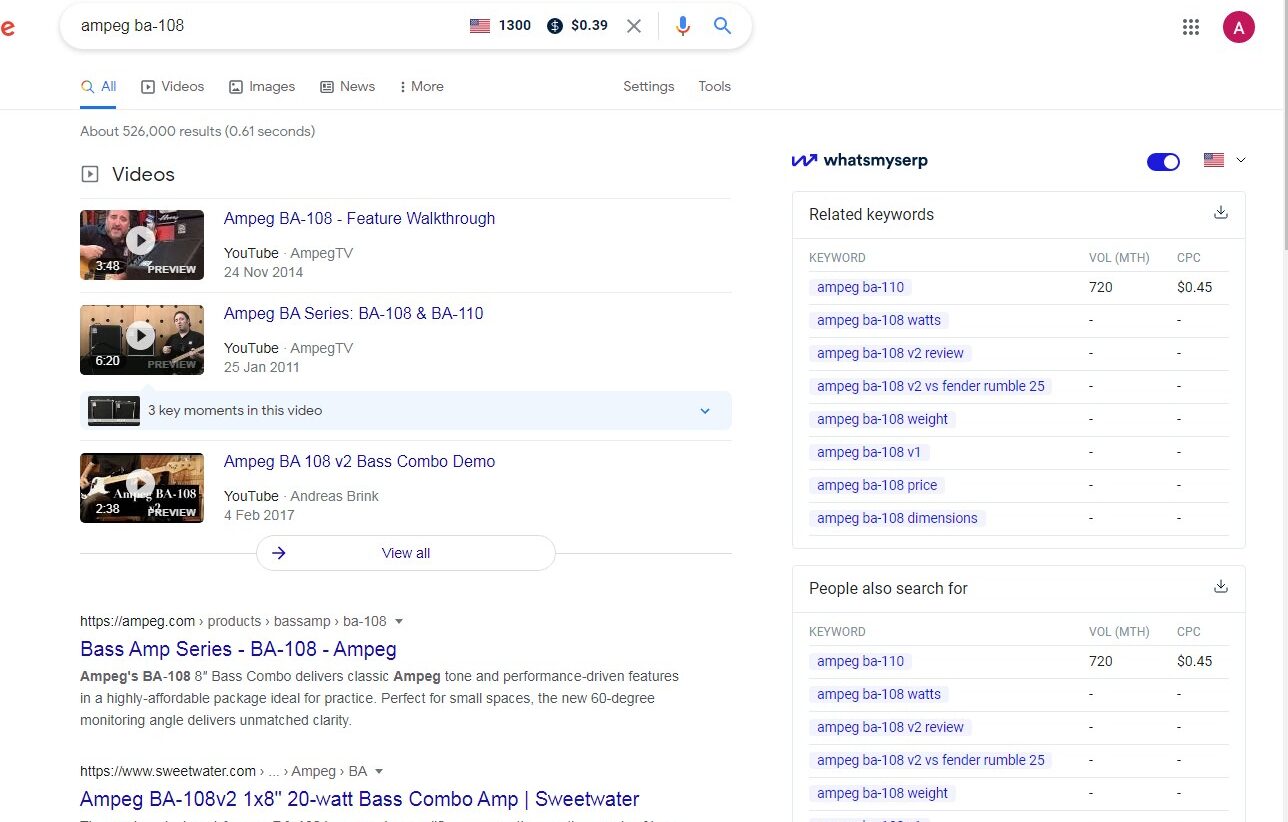The height and width of the screenshot is (822, 1288).
Task: Switch to the Images tab
Action: coord(262,86)
